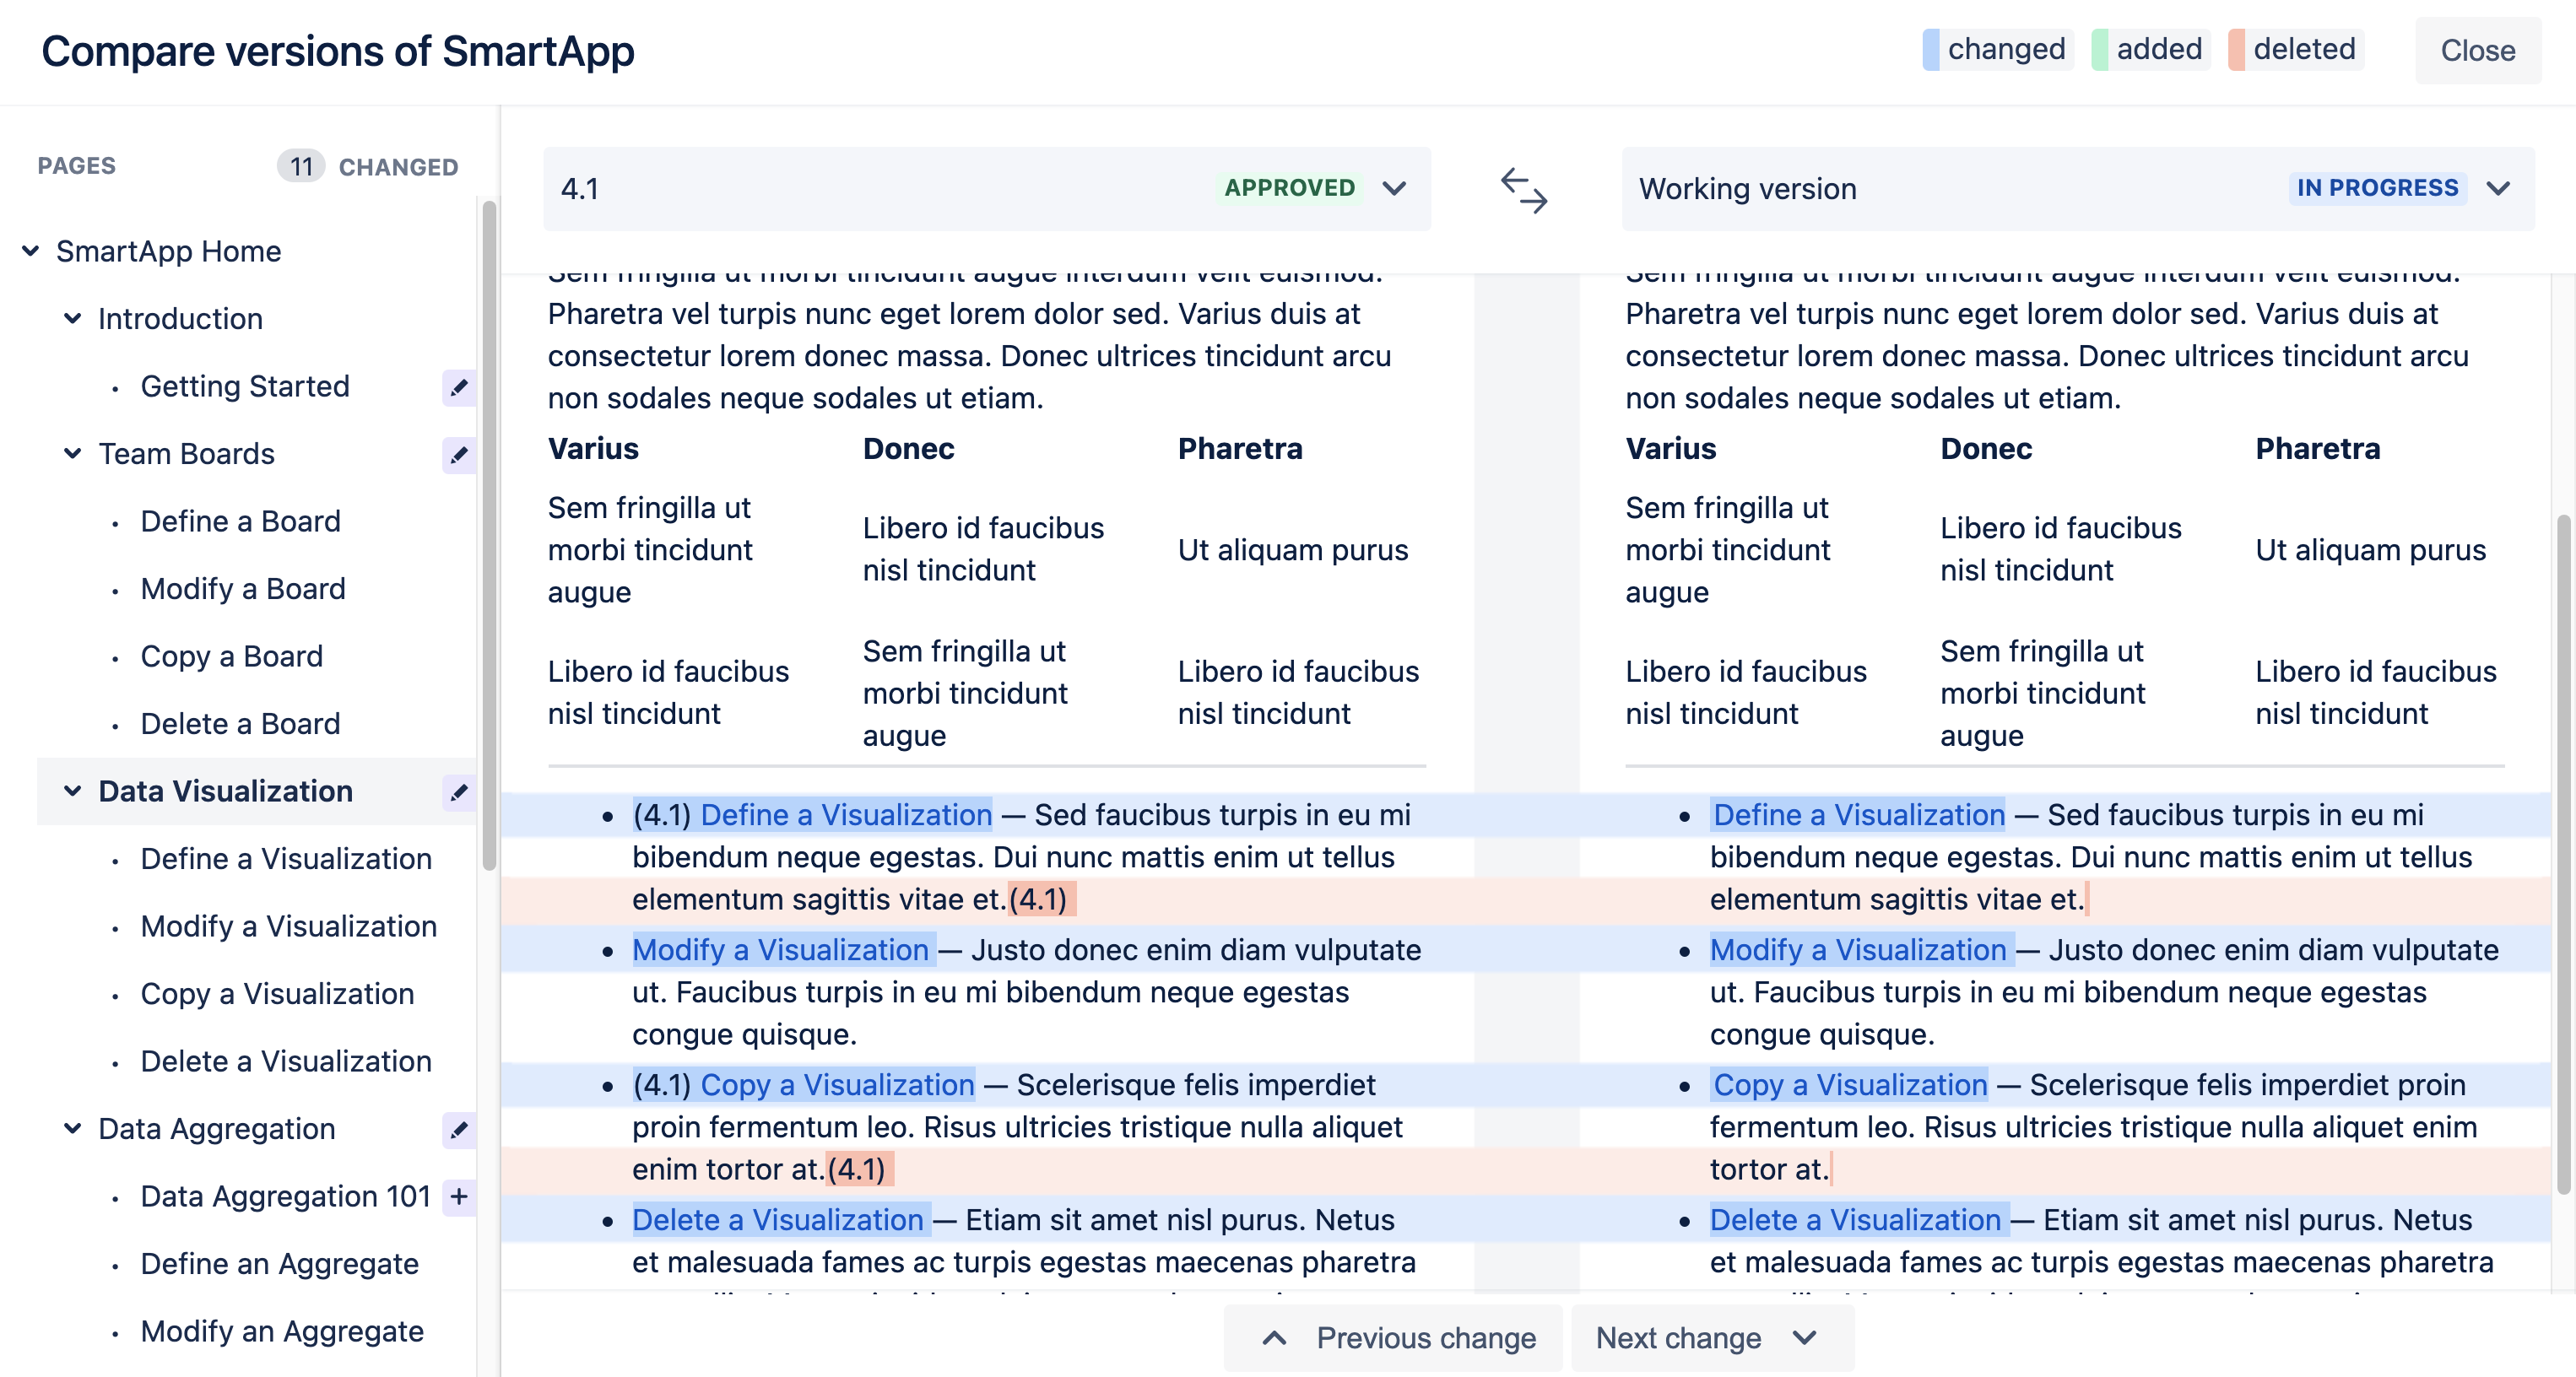2576x1377 pixels.
Task: Collapse the Data Visualization page tree
Action: pos(71,791)
